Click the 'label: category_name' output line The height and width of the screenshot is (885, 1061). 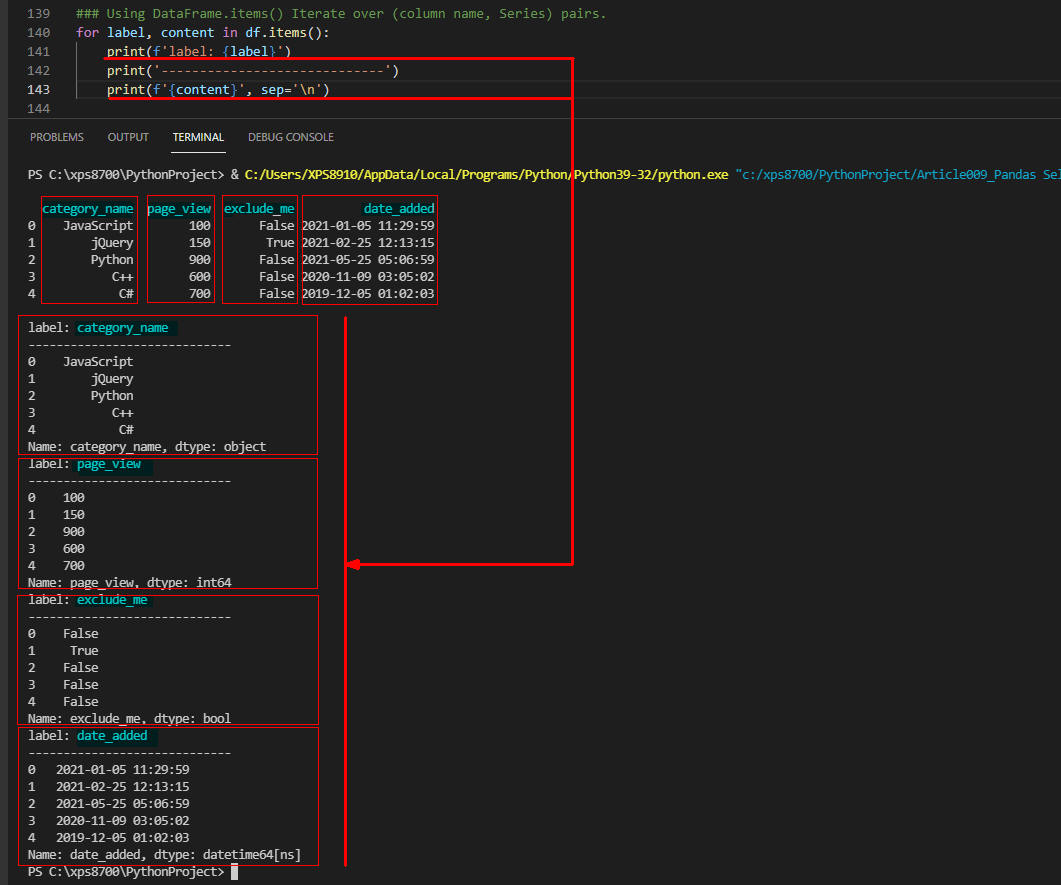98,327
